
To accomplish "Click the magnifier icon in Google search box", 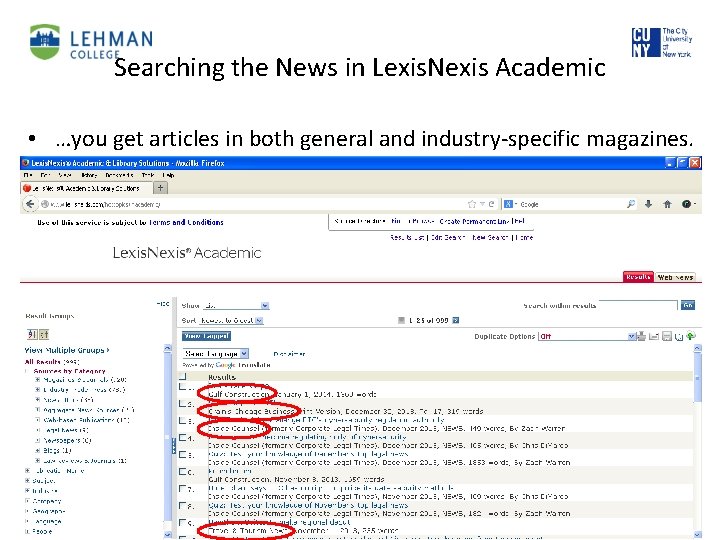I will (631, 204).
